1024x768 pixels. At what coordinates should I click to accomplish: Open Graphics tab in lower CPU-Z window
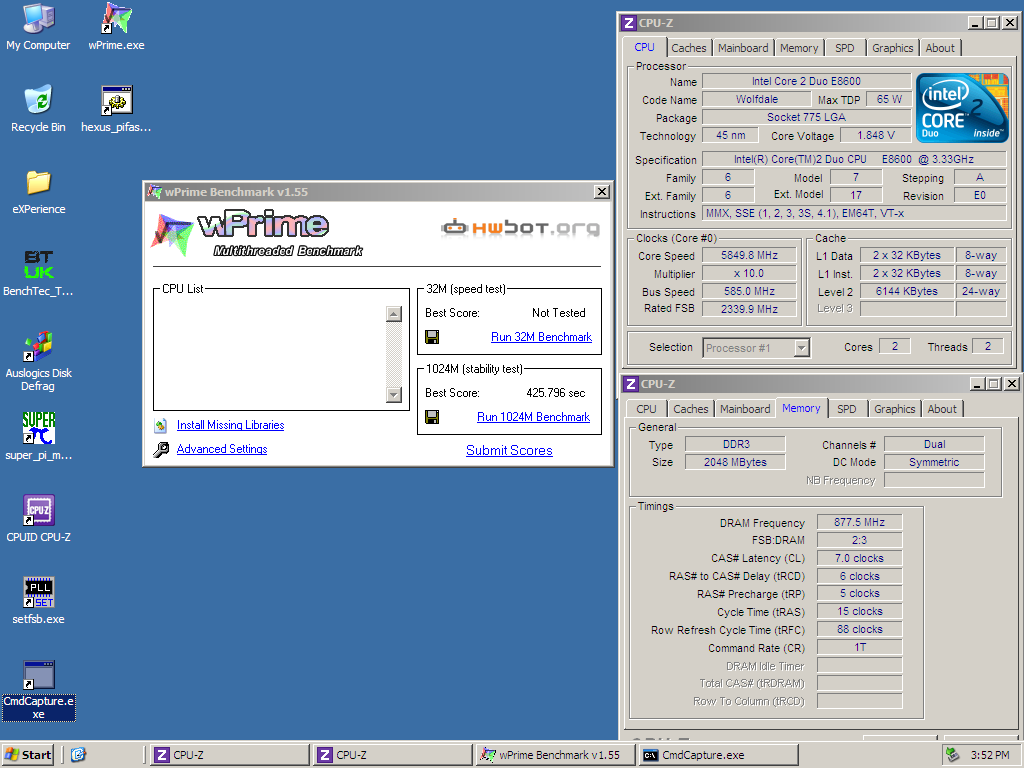895,409
